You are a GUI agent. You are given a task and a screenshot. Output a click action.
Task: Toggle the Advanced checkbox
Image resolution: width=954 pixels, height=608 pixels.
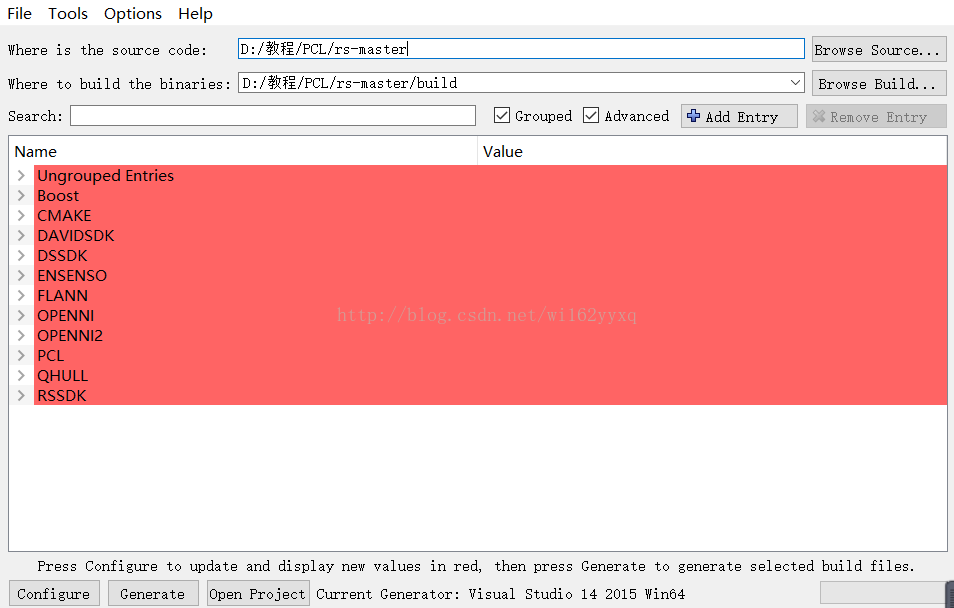[591, 115]
